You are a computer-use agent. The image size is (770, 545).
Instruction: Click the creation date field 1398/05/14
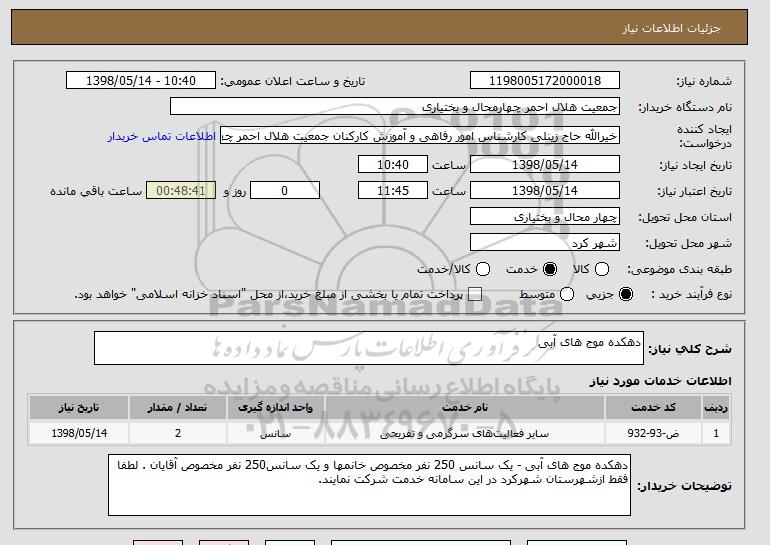click(545, 164)
